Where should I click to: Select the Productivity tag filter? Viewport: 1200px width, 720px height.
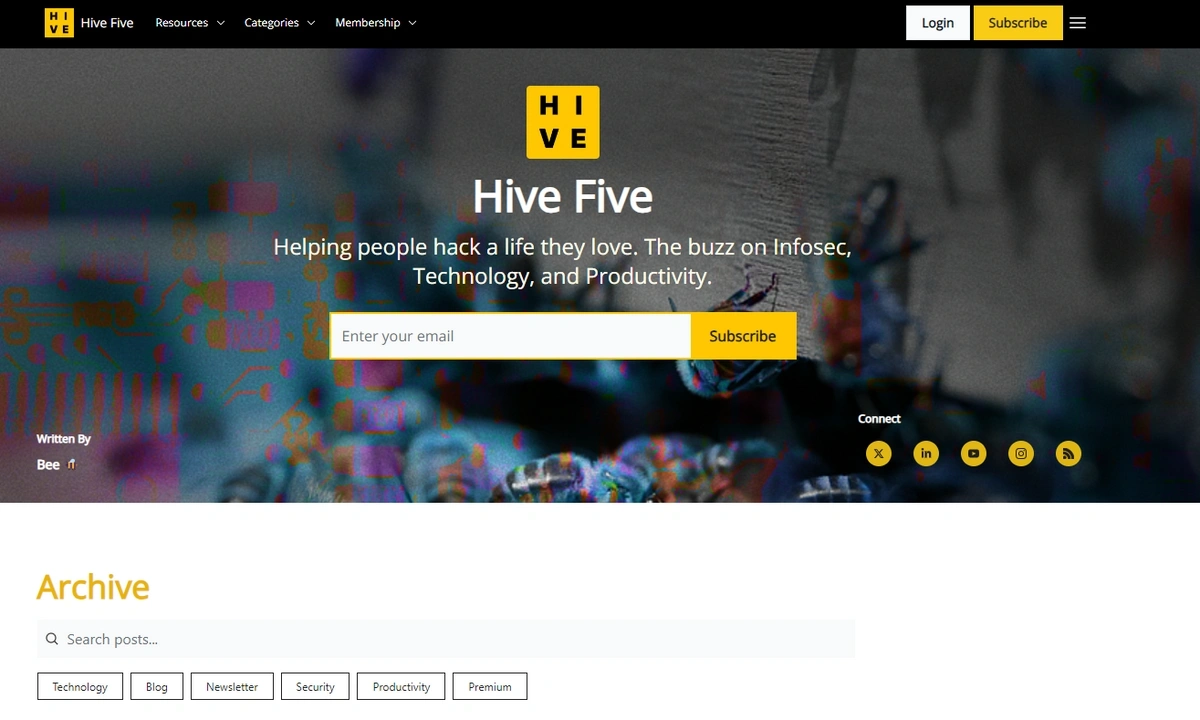tap(401, 687)
